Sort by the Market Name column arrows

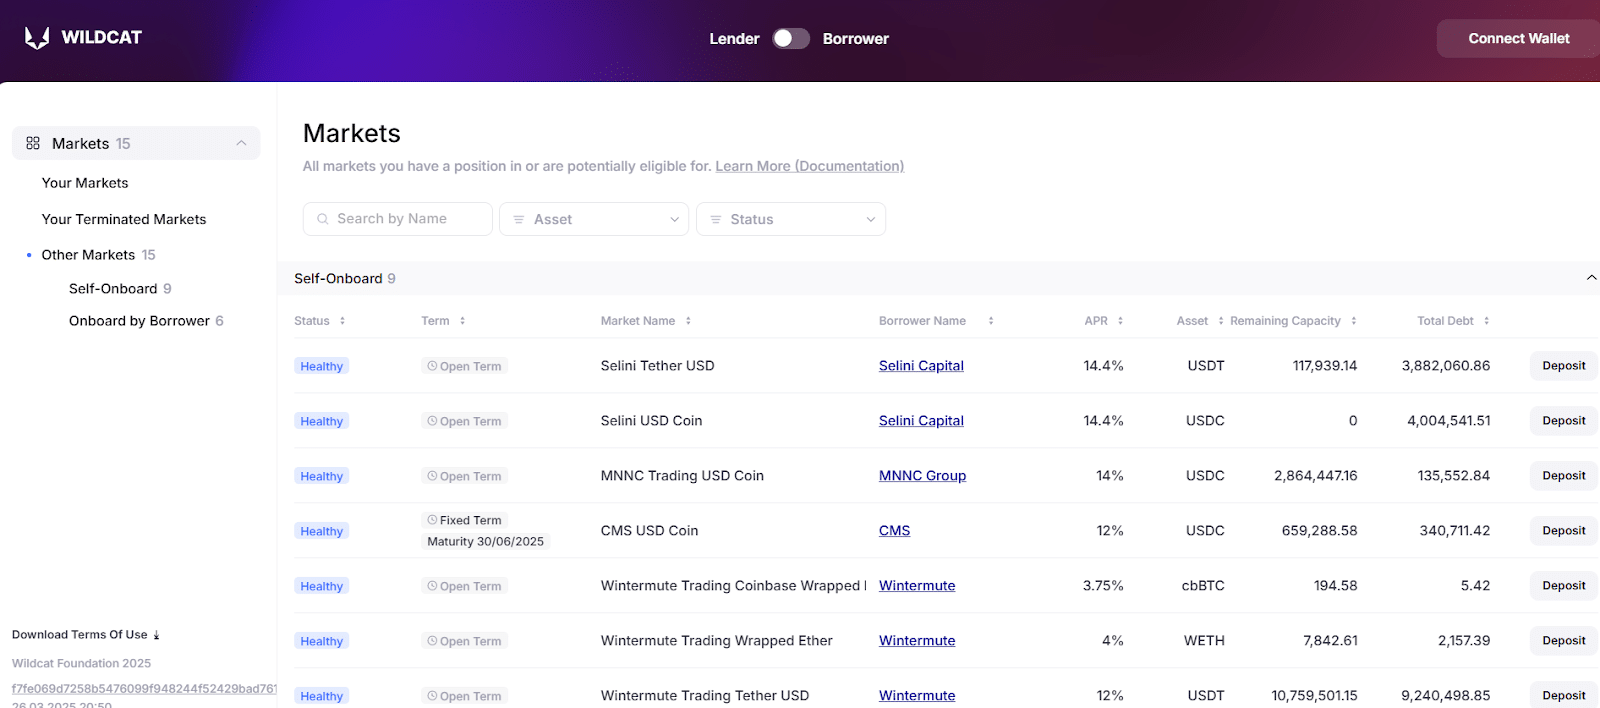(x=688, y=321)
